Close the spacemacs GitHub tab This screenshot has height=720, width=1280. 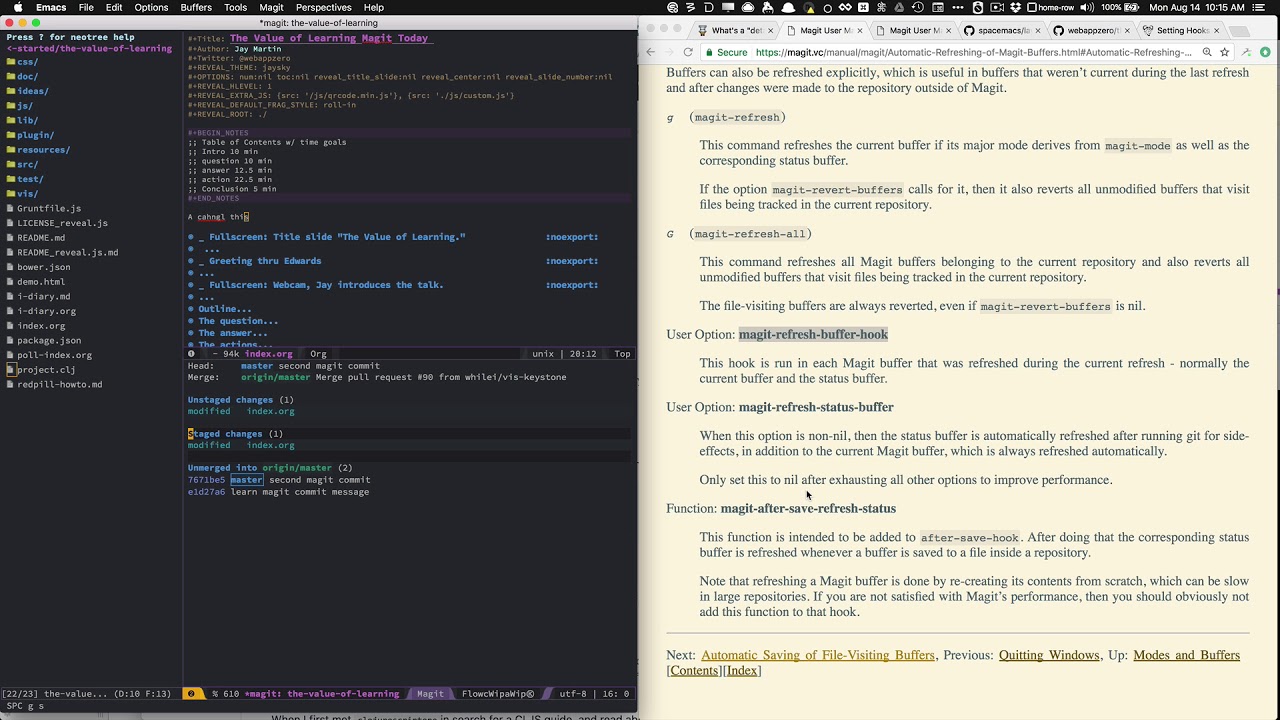(1038, 30)
